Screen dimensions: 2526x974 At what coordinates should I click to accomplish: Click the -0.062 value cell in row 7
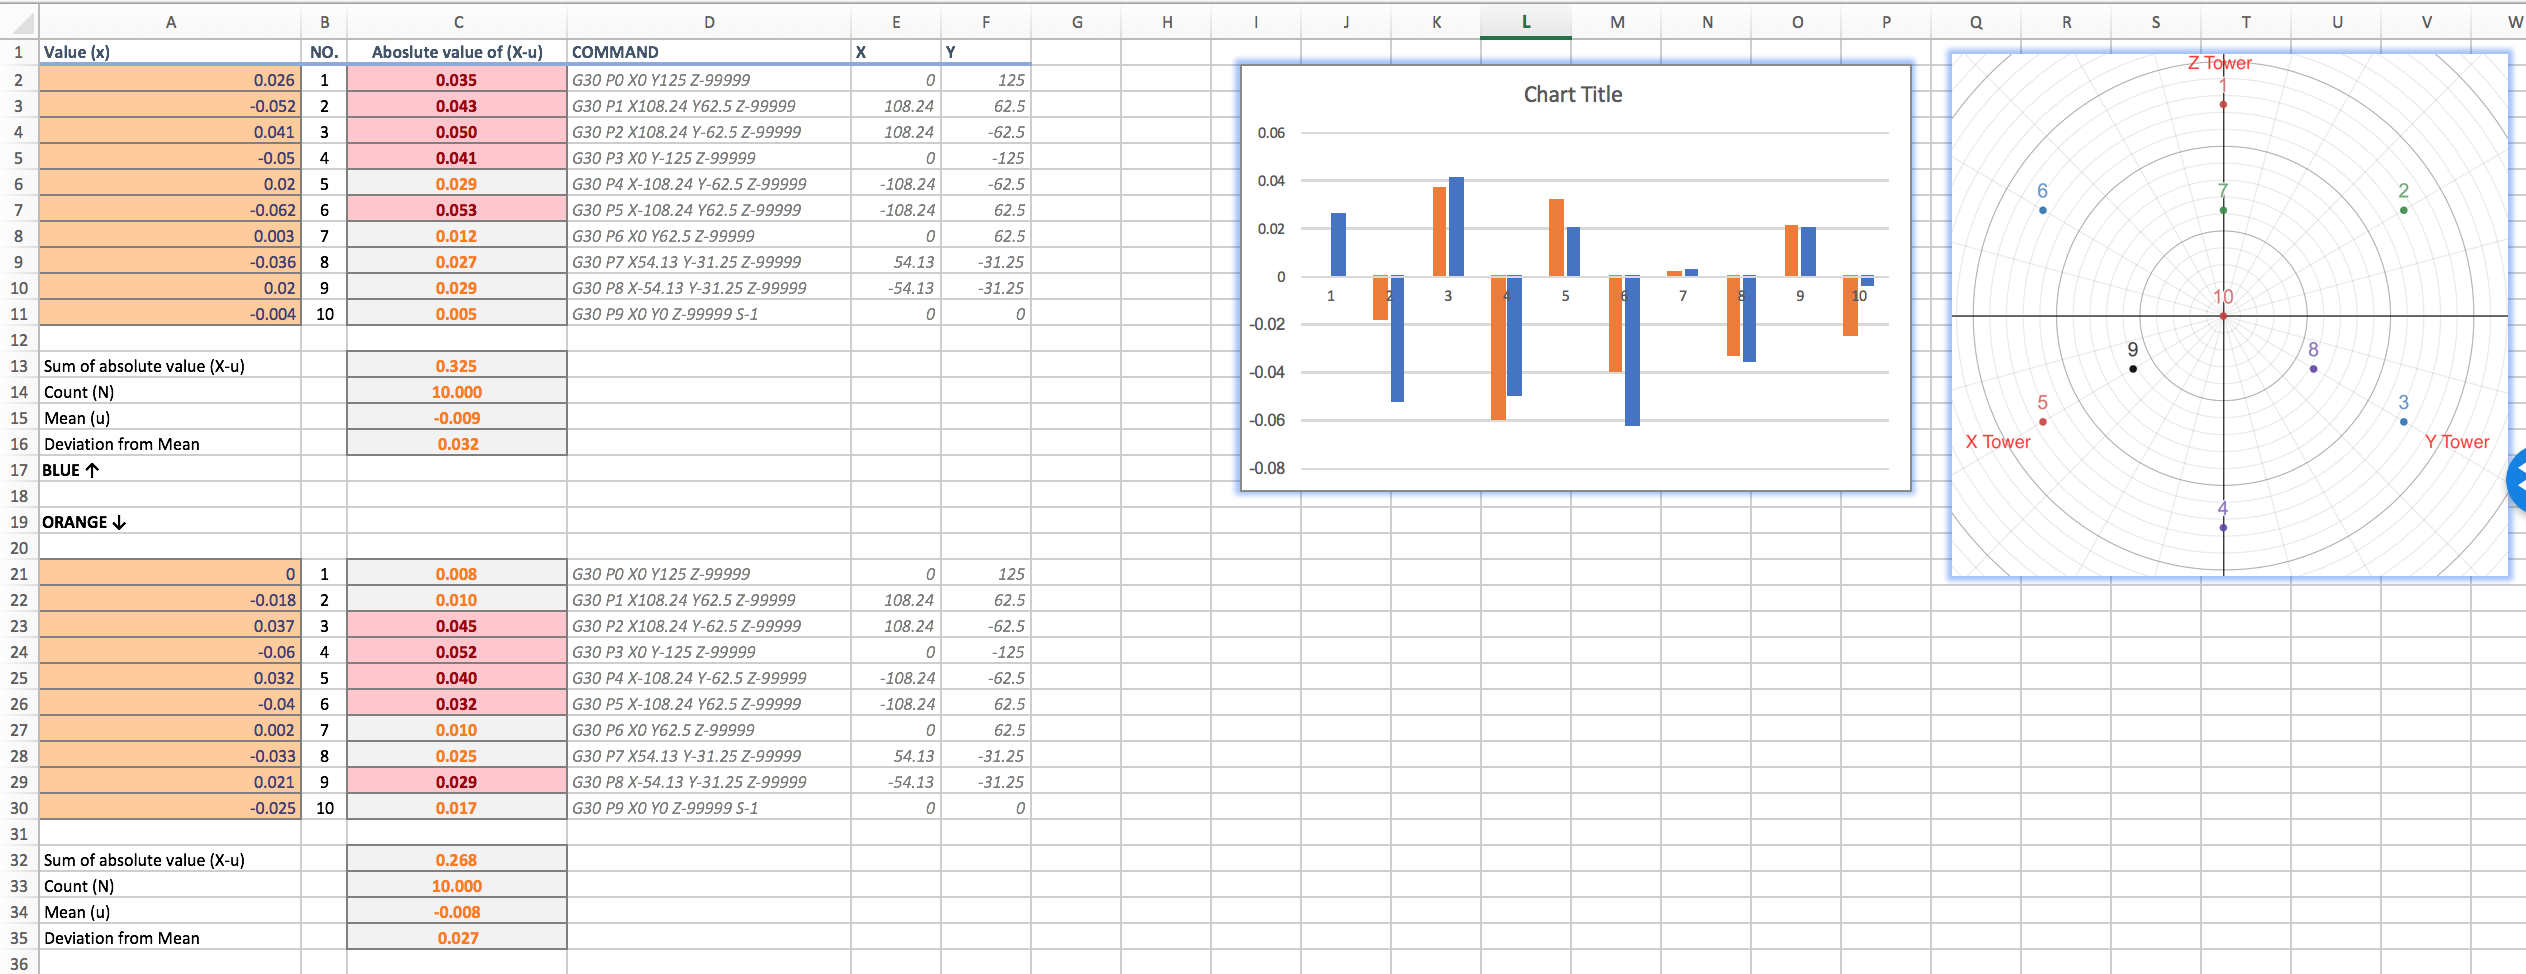[170, 210]
